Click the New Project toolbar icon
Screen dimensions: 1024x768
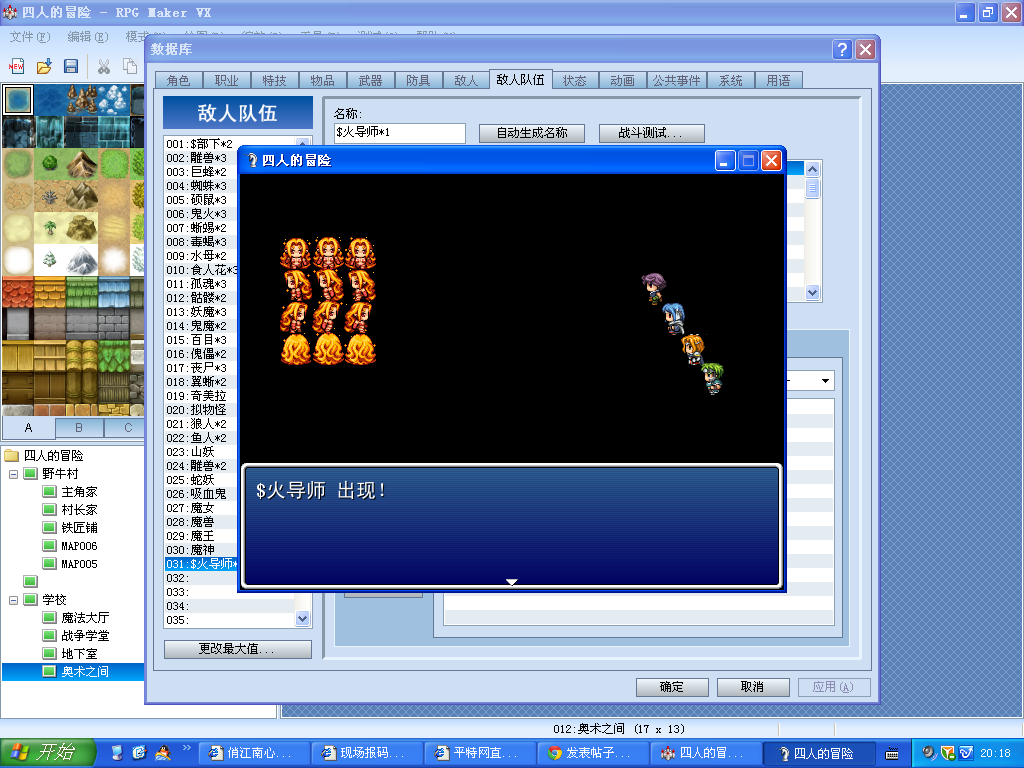pos(16,66)
